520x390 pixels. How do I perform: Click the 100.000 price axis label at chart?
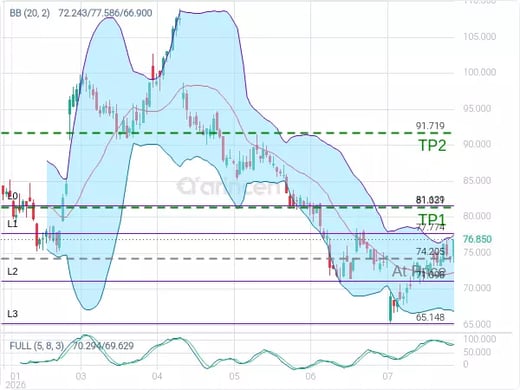[x=480, y=72]
